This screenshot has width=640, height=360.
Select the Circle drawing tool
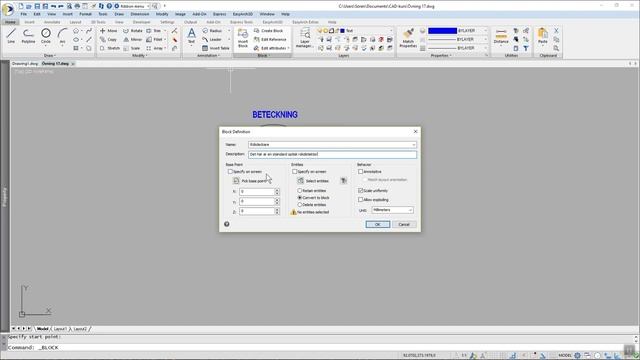pyautogui.click(x=46, y=36)
